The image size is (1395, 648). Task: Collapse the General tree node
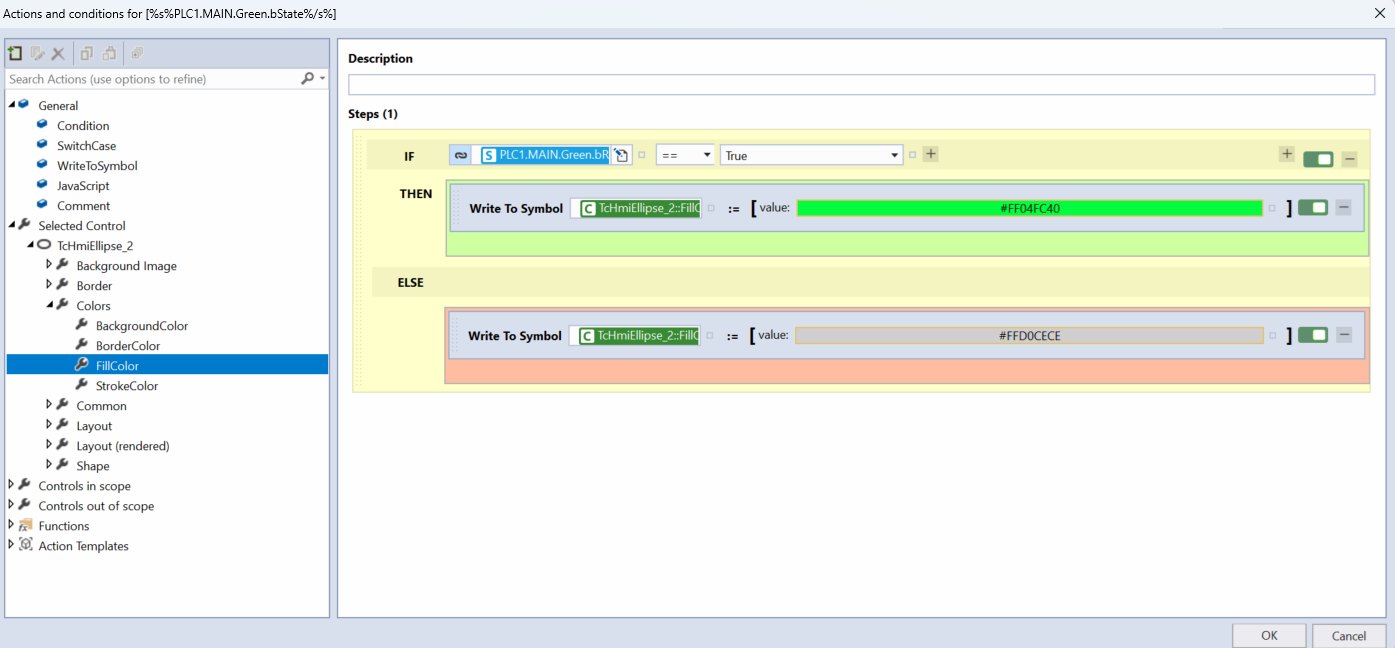pos(12,105)
